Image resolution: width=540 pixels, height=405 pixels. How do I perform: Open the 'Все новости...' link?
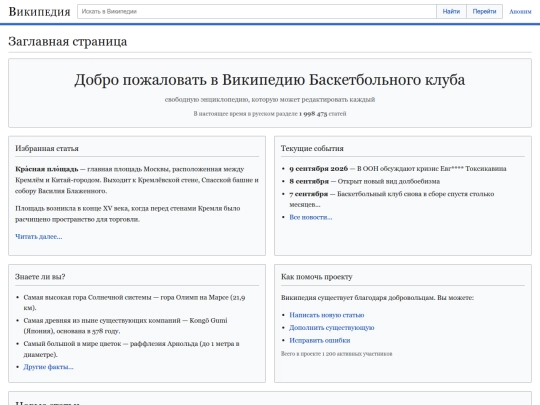pos(311,217)
